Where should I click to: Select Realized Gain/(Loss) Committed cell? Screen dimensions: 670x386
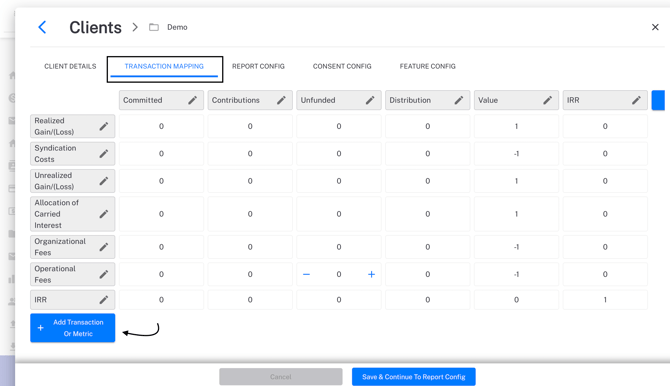click(161, 126)
